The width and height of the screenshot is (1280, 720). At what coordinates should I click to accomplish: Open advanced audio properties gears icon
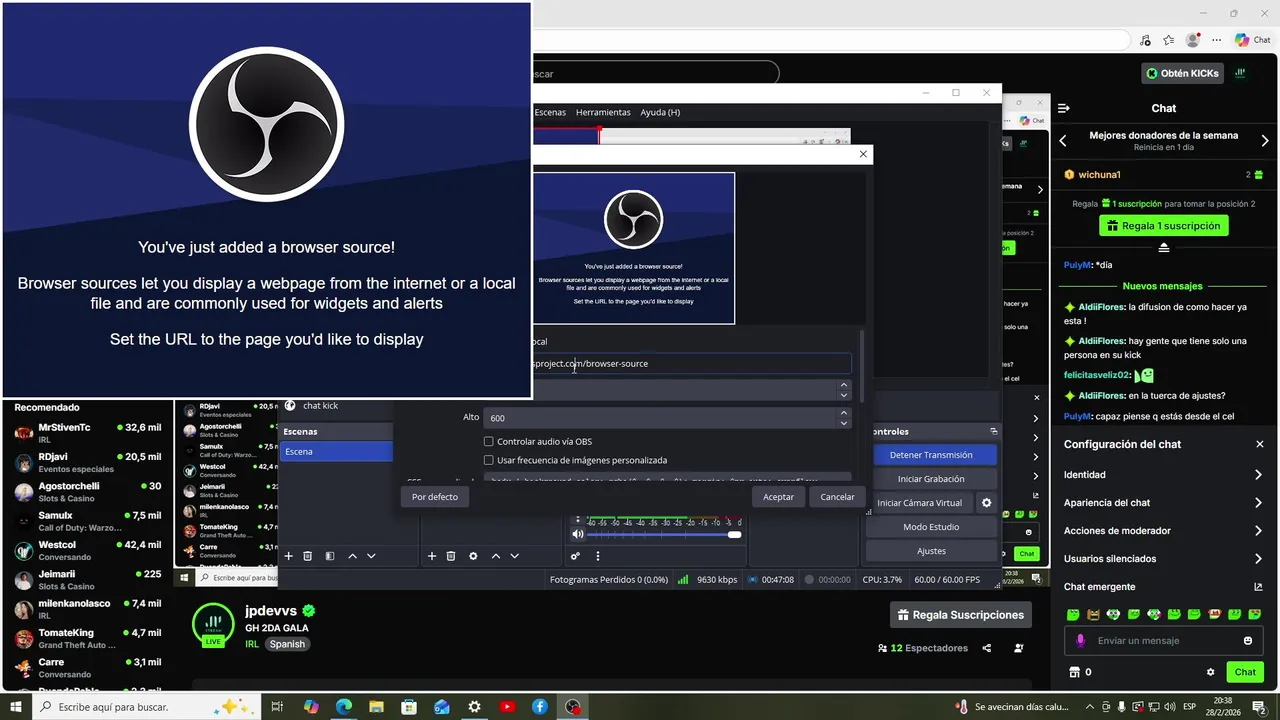(576, 556)
